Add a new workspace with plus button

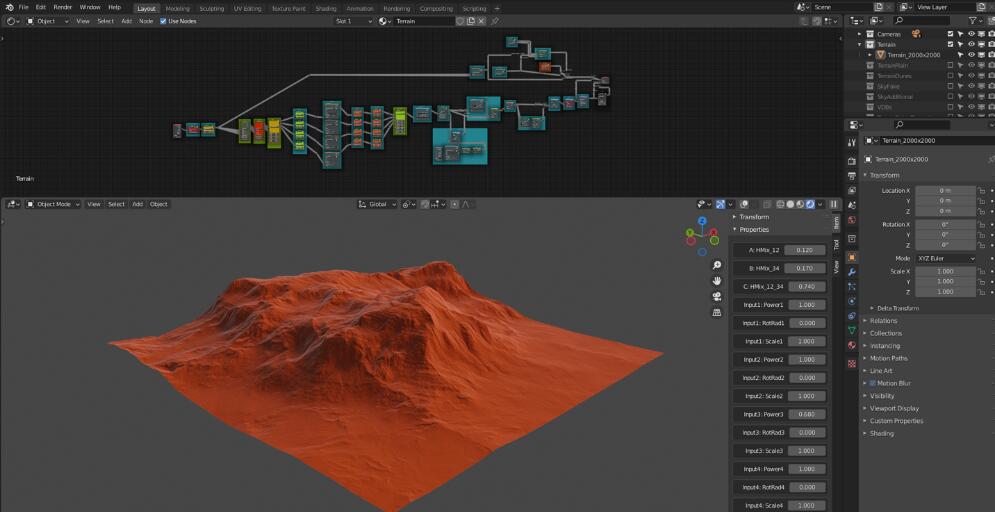point(497,8)
